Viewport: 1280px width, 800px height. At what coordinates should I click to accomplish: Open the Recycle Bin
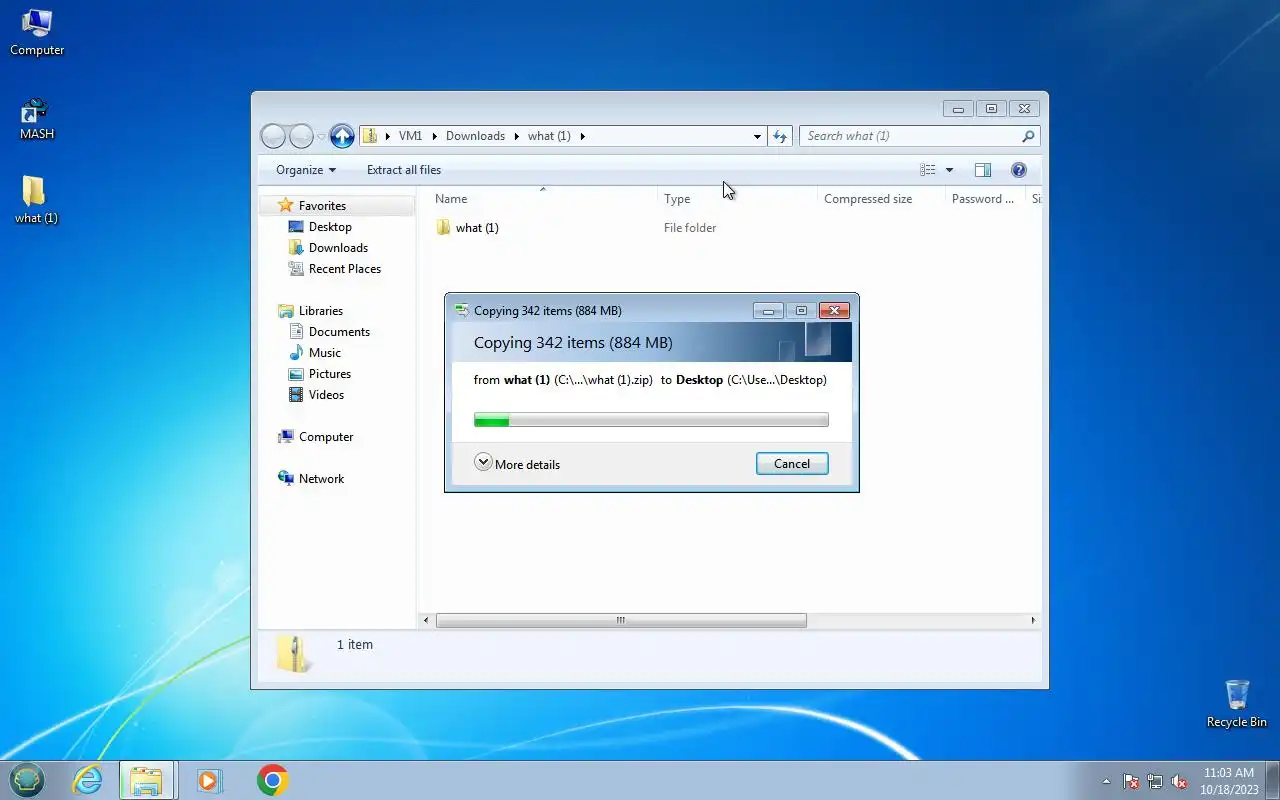tap(1237, 704)
